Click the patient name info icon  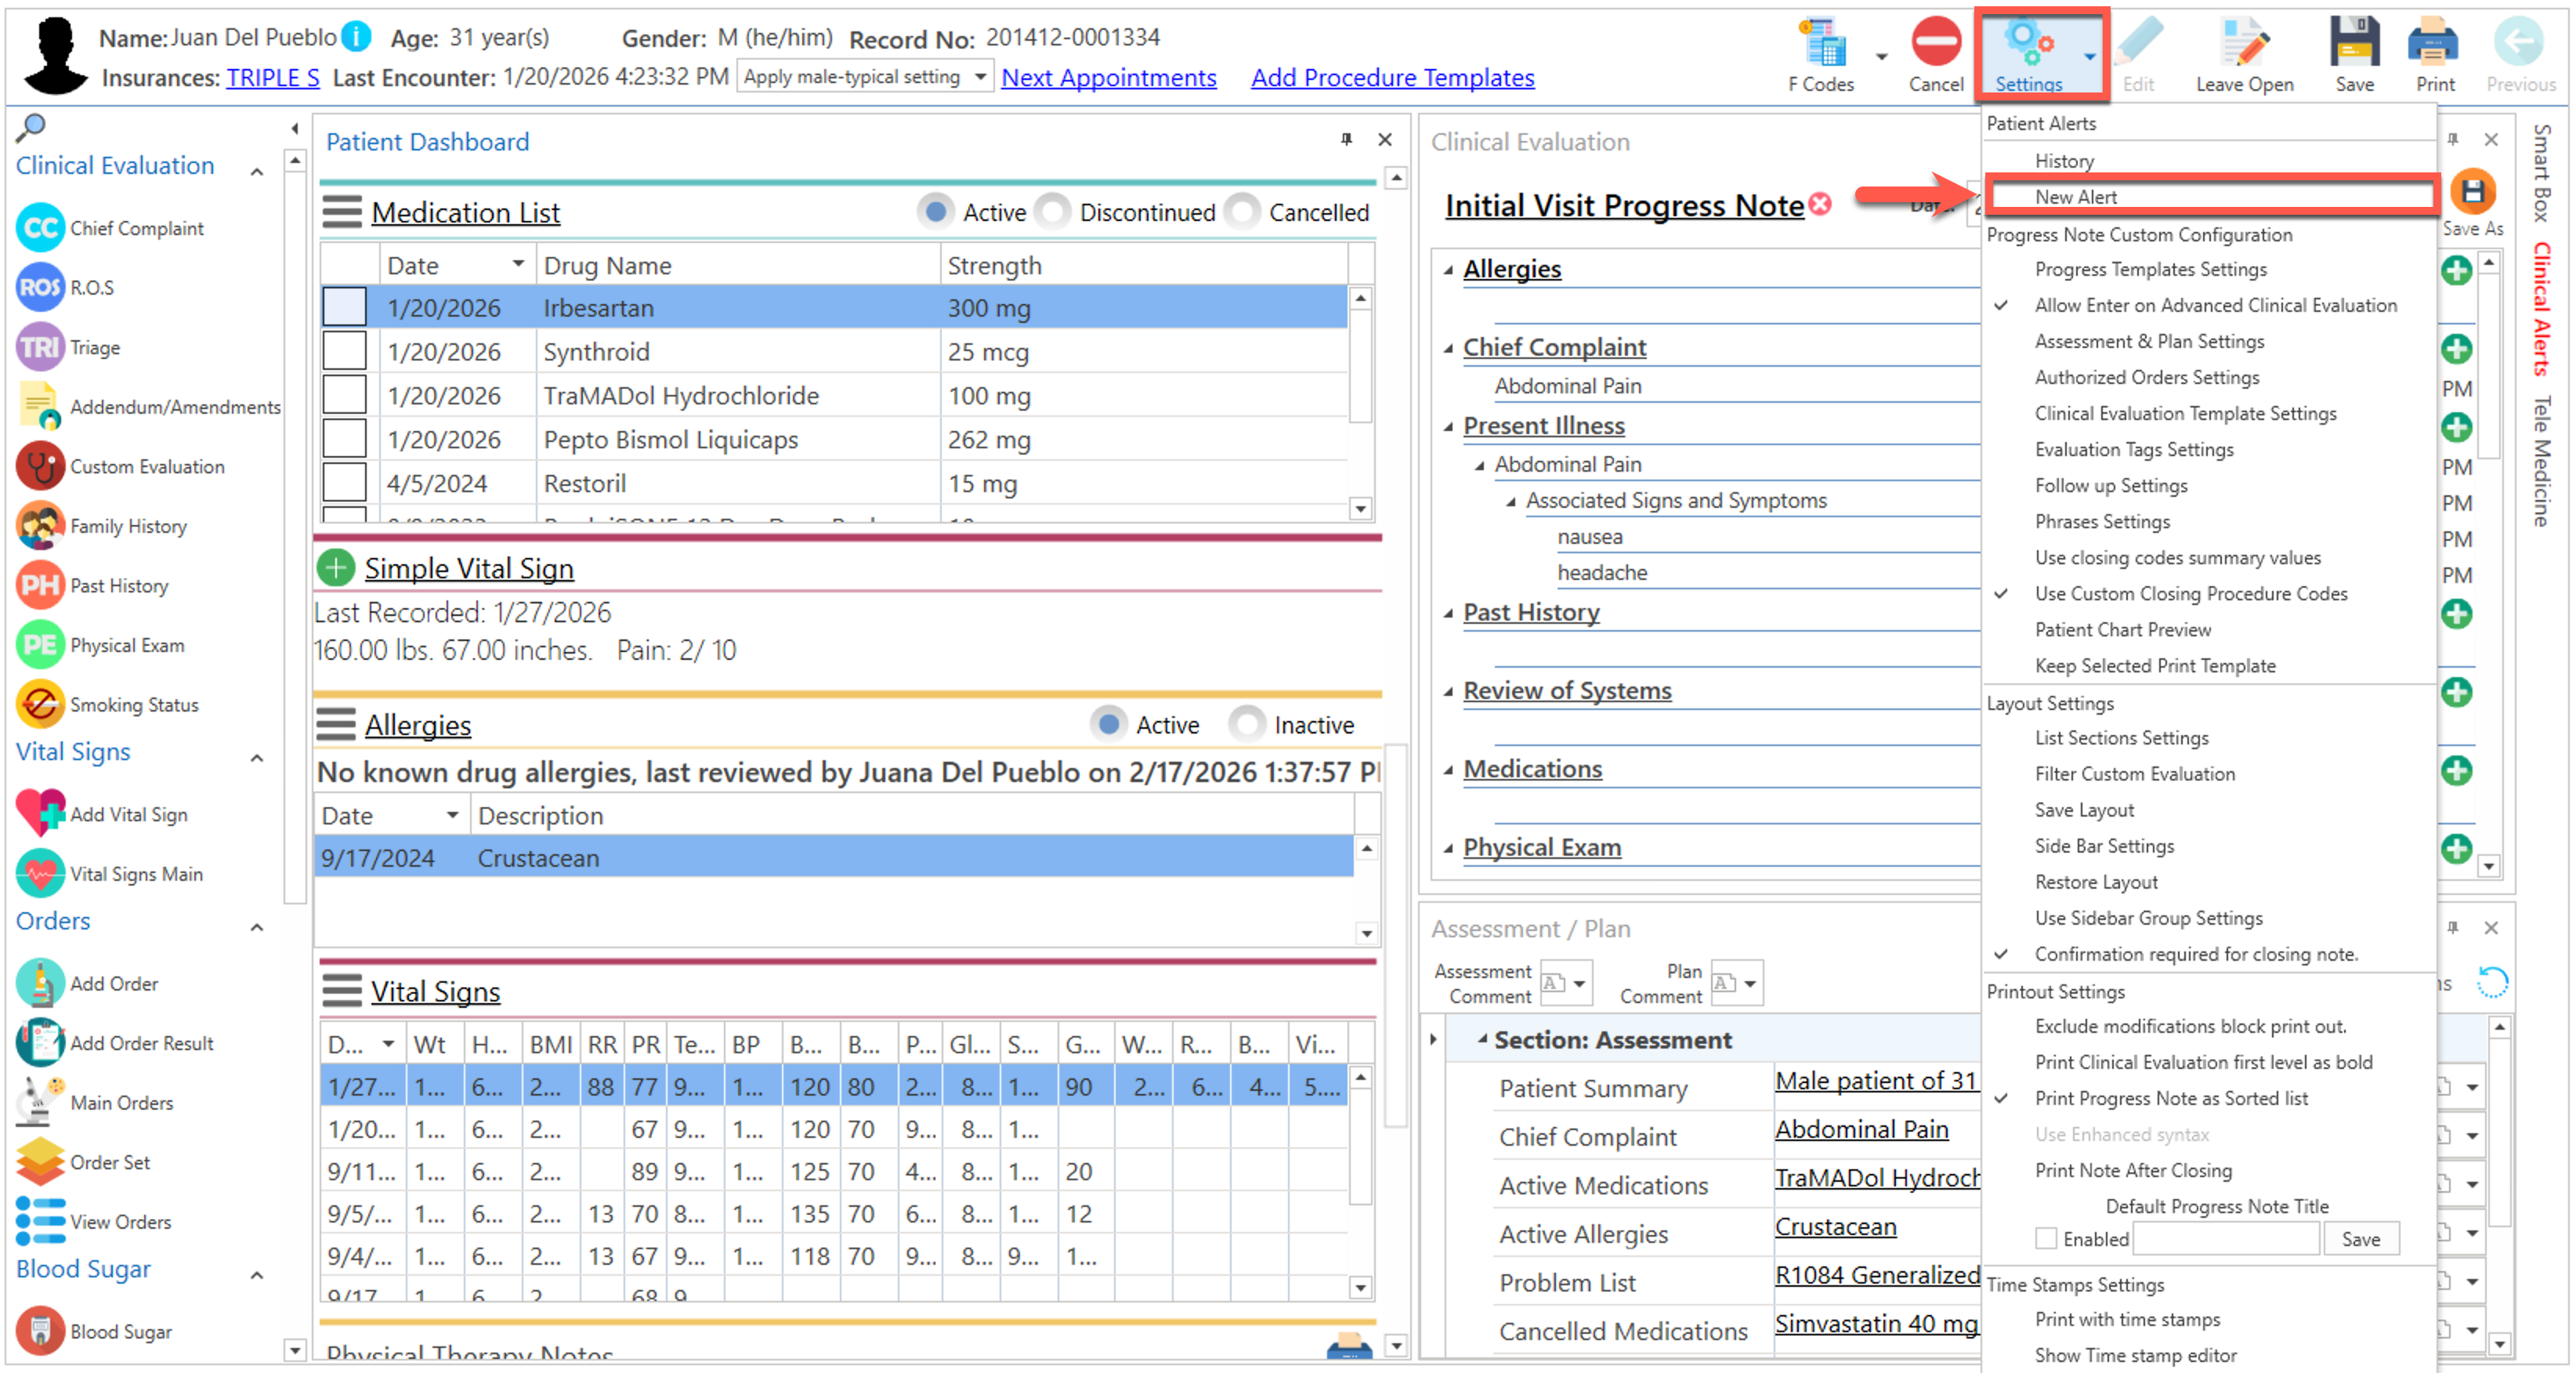pyautogui.click(x=357, y=37)
